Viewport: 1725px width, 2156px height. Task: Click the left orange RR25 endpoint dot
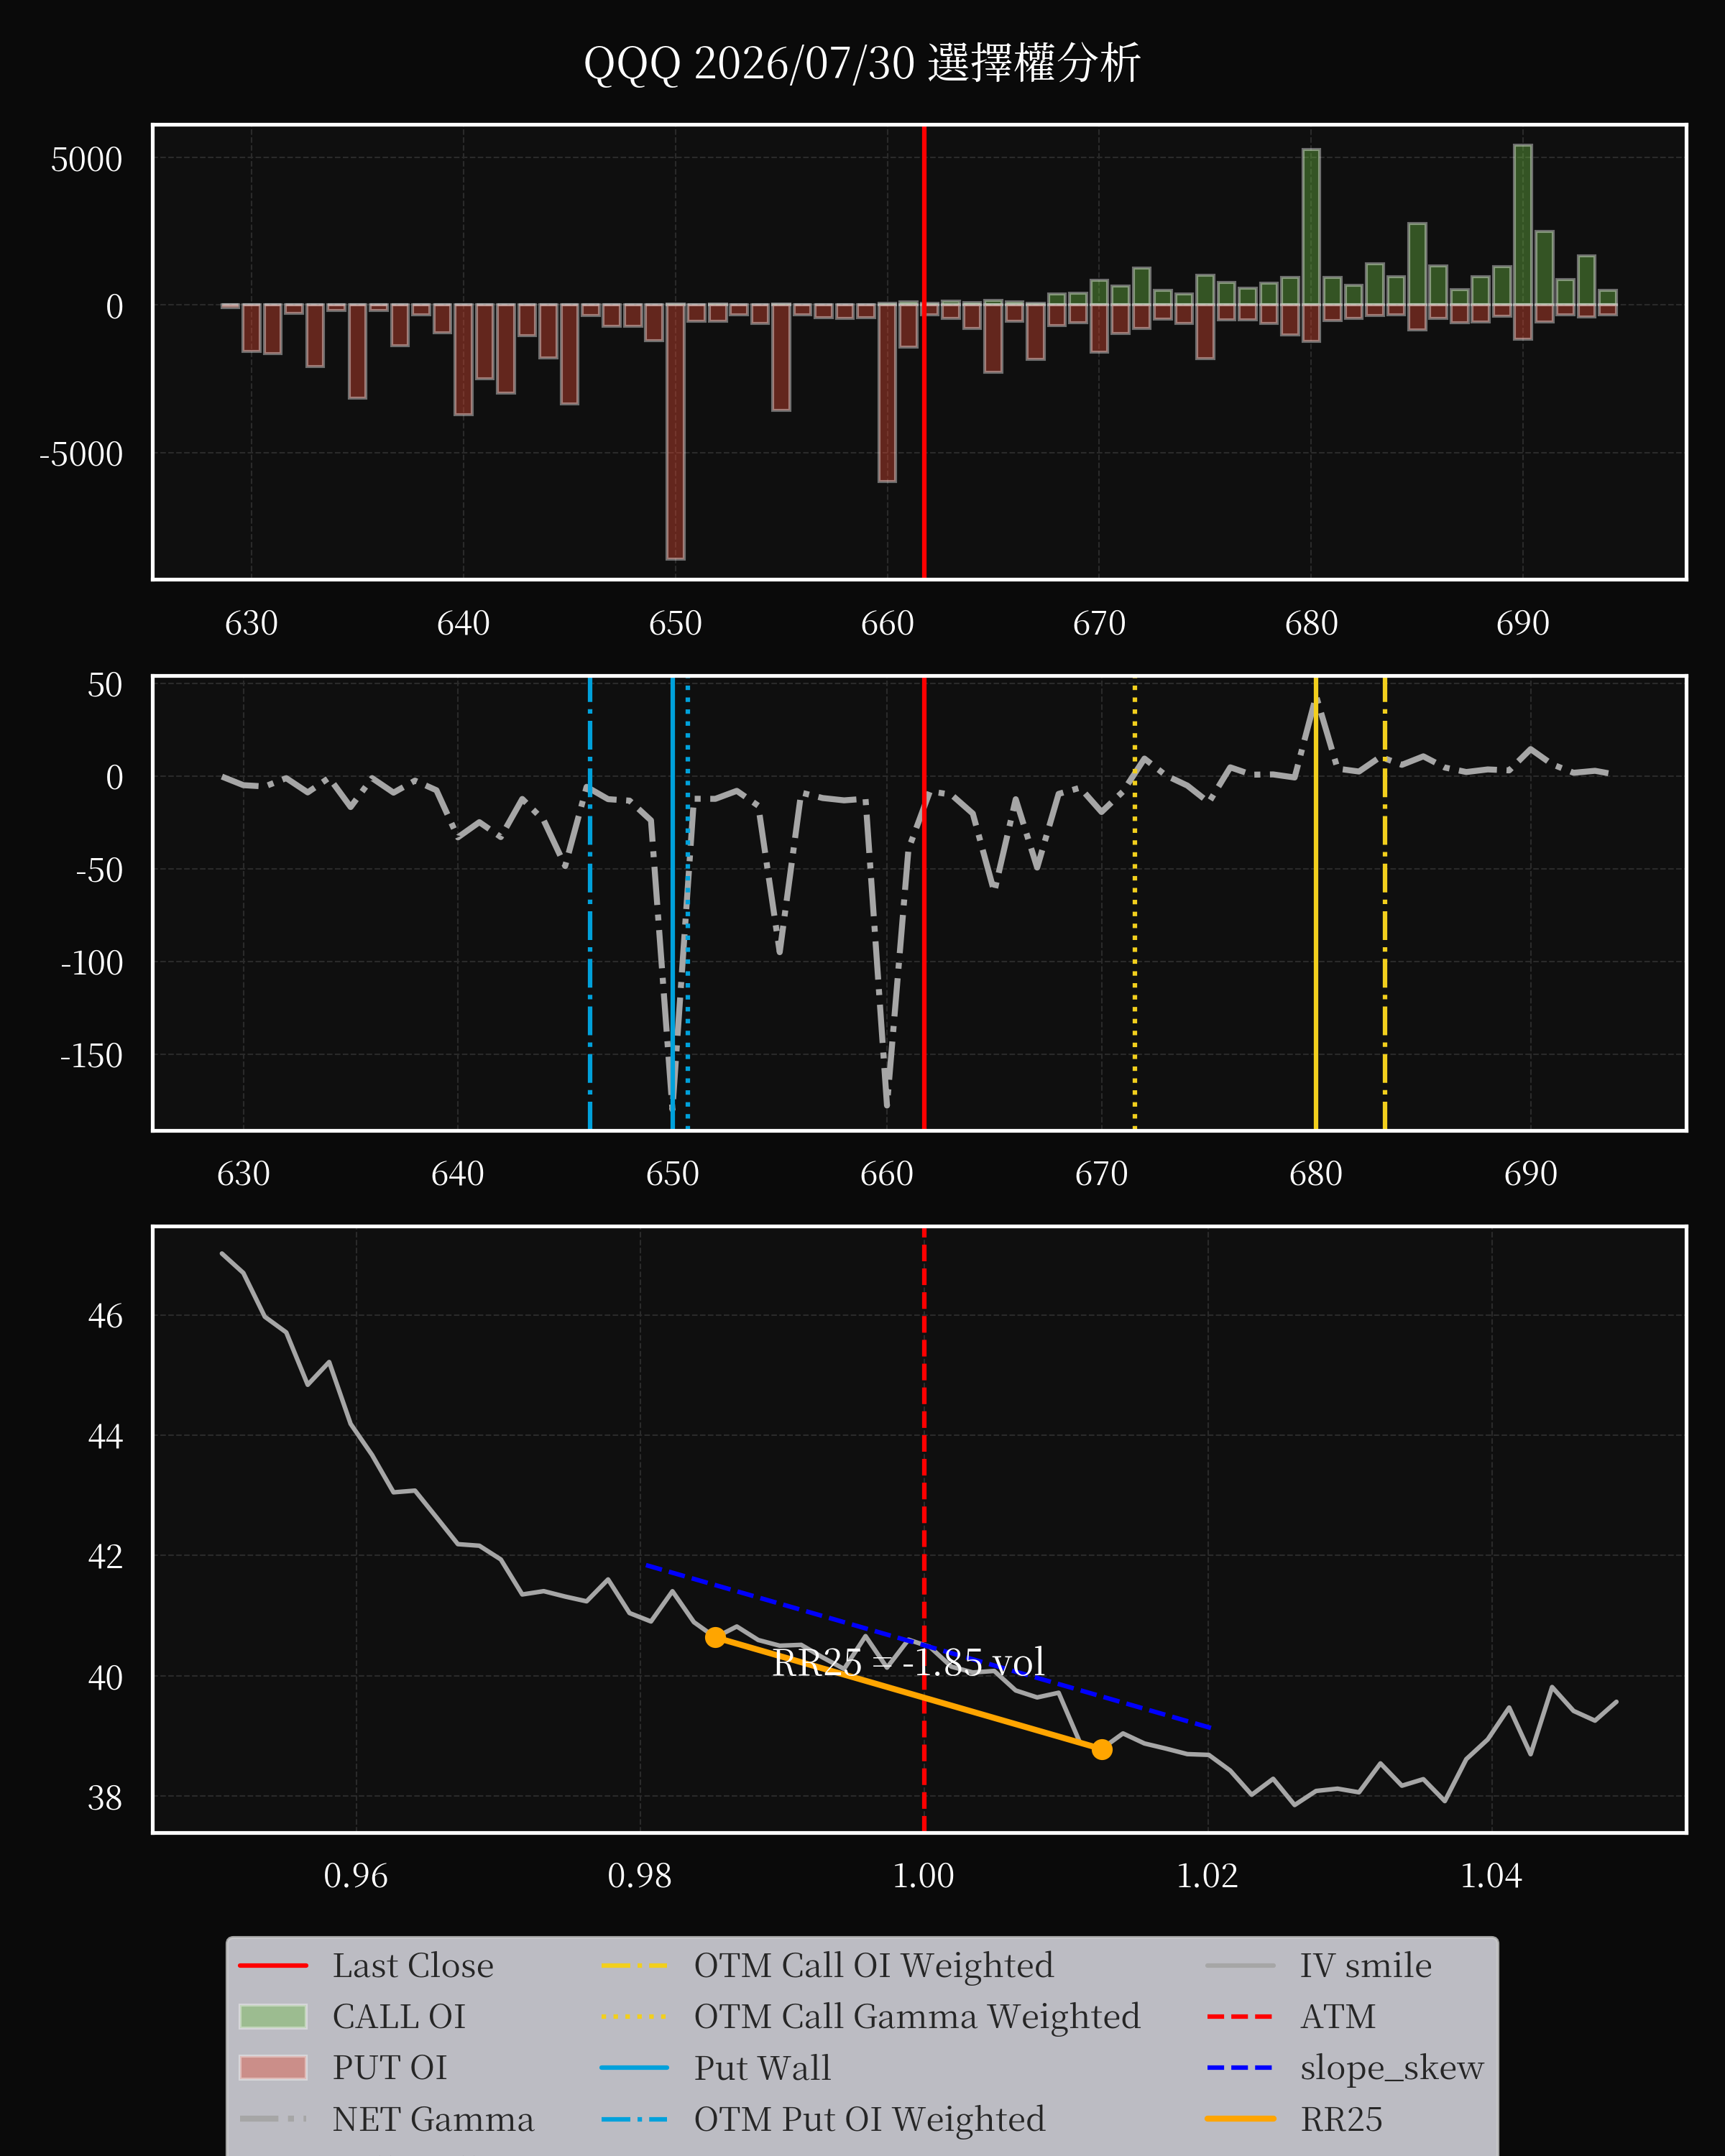pyautogui.click(x=715, y=1637)
